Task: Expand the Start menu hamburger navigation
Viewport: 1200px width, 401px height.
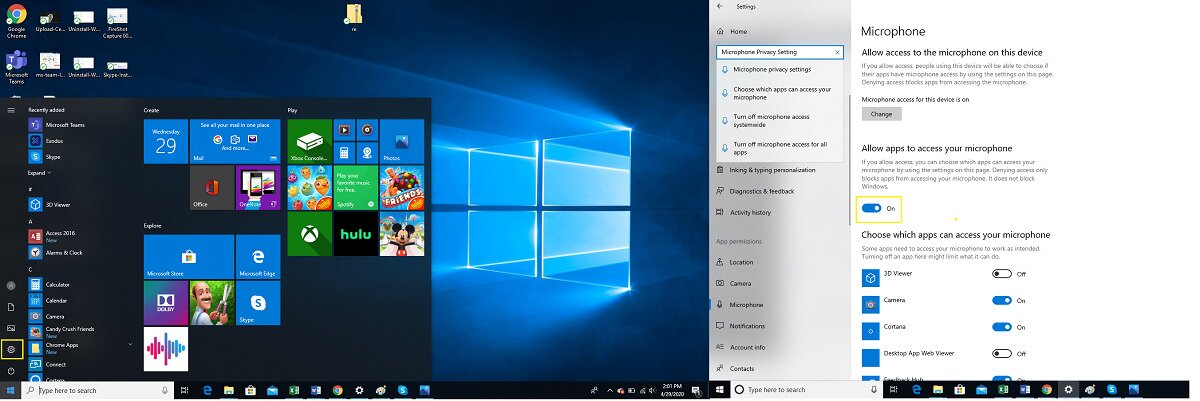Action: pyautogui.click(x=11, y=109)
